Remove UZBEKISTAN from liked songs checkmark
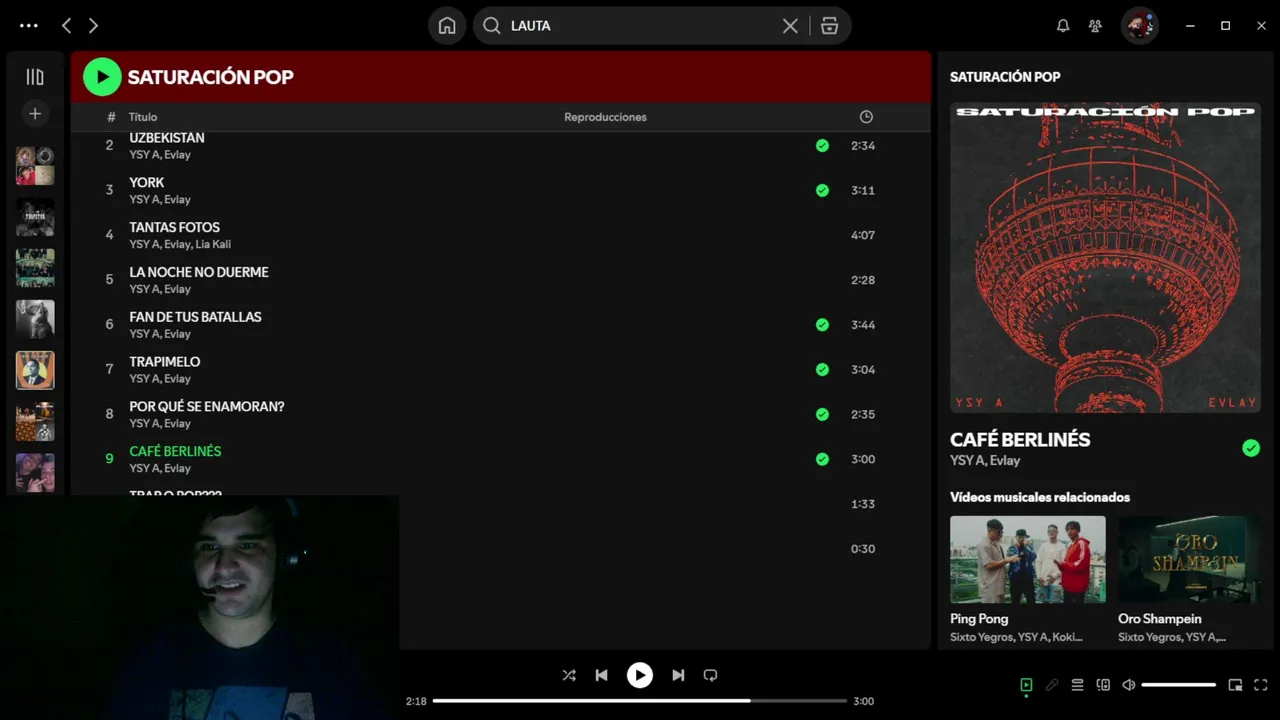The height and width of the screenshot is (720, 1280). pyautogui.click(x=822, y=145)
